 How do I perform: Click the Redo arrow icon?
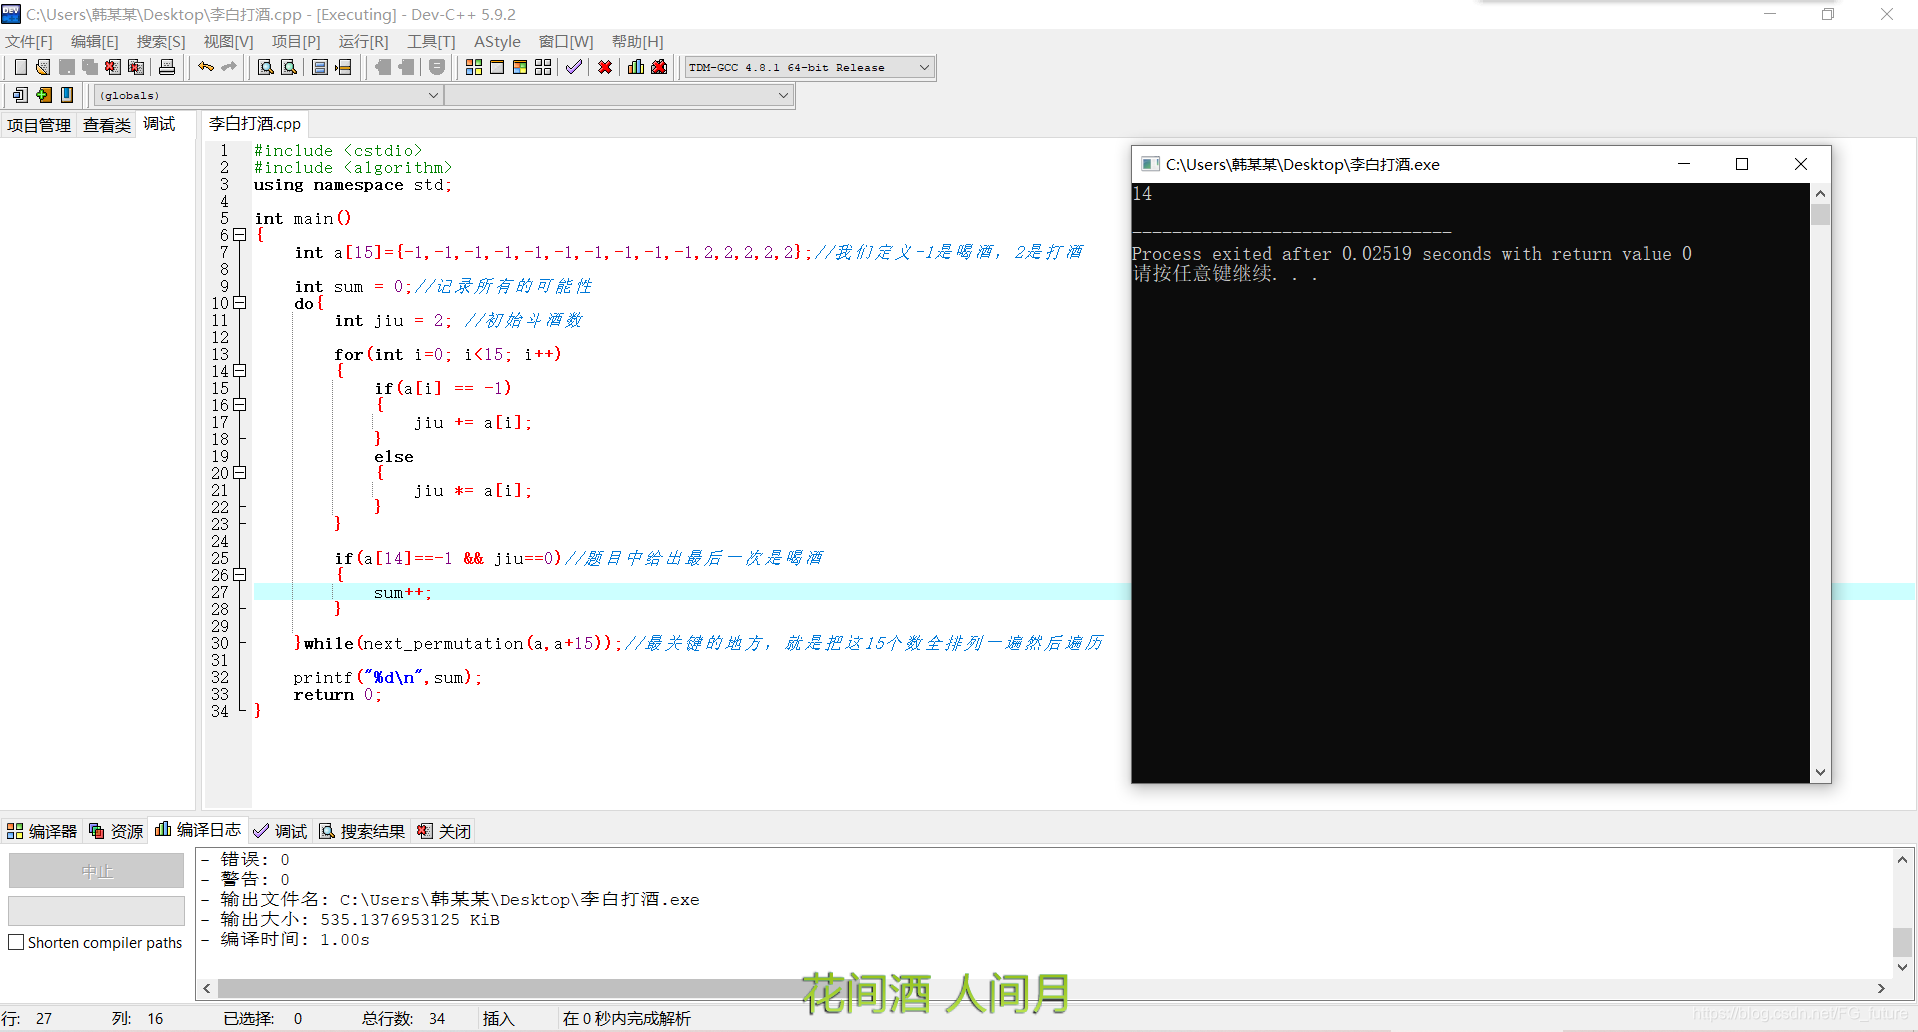coord(229,67)
